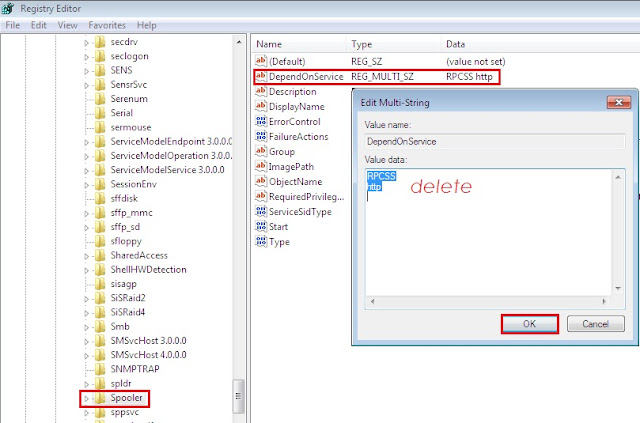Expand the secdrv tree node
This screenshot has width=640, height=423.
[x=87, y=42]
